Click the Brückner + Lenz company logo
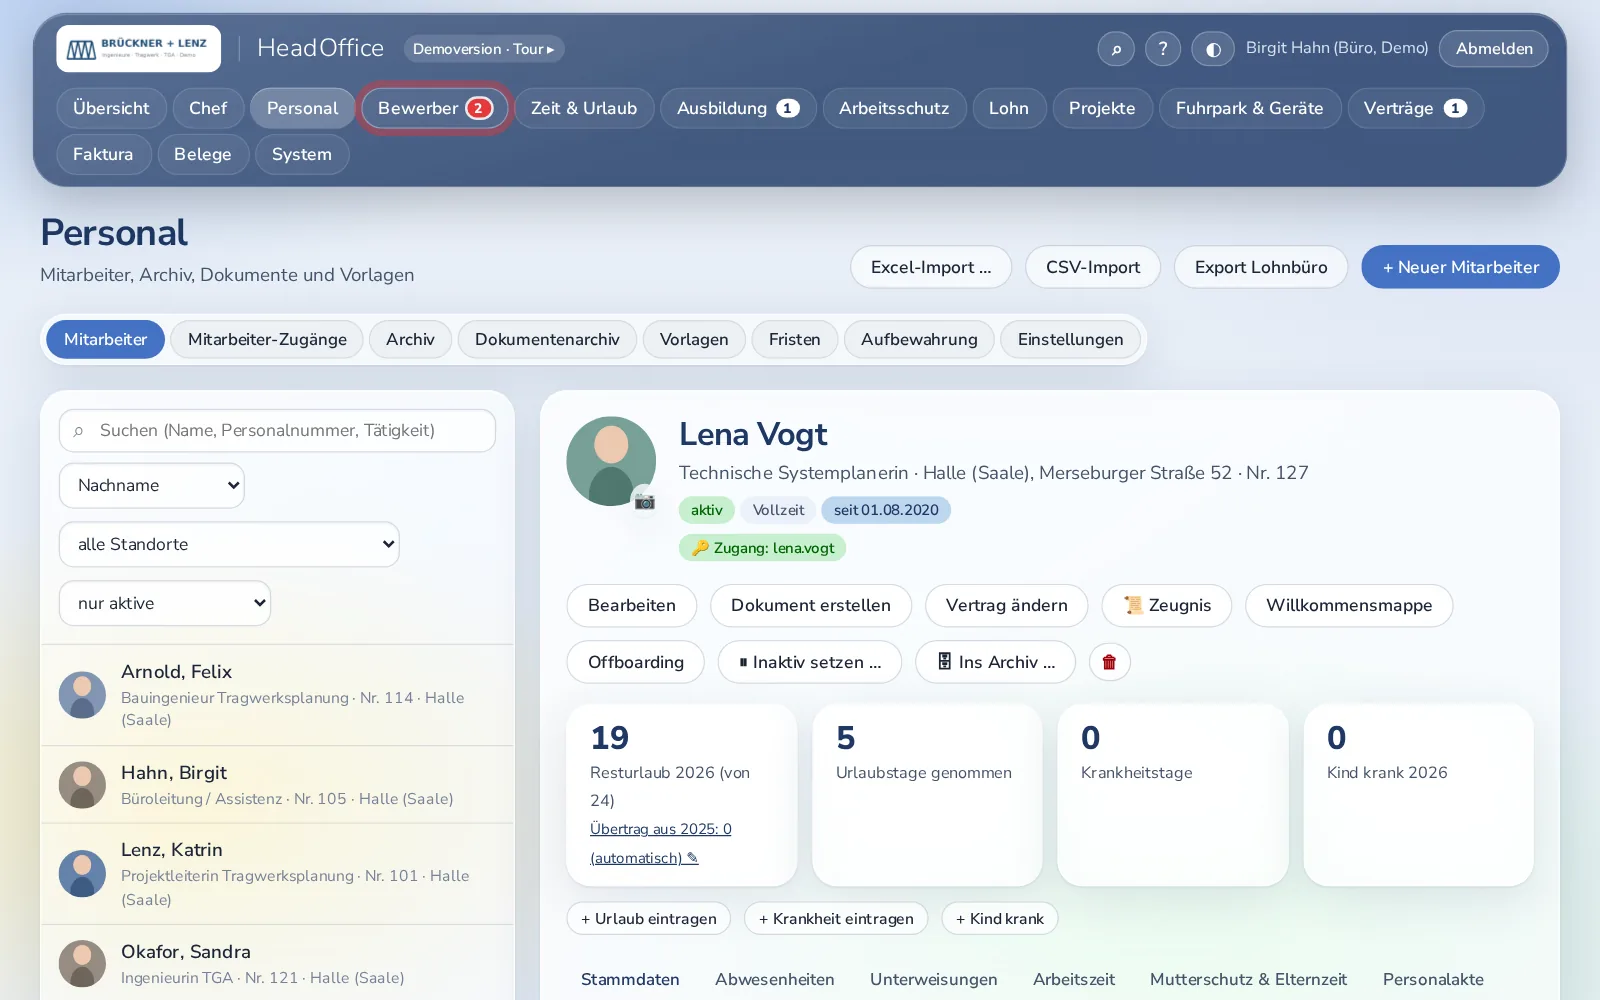1600x1000 pixels. coord(138,48)
